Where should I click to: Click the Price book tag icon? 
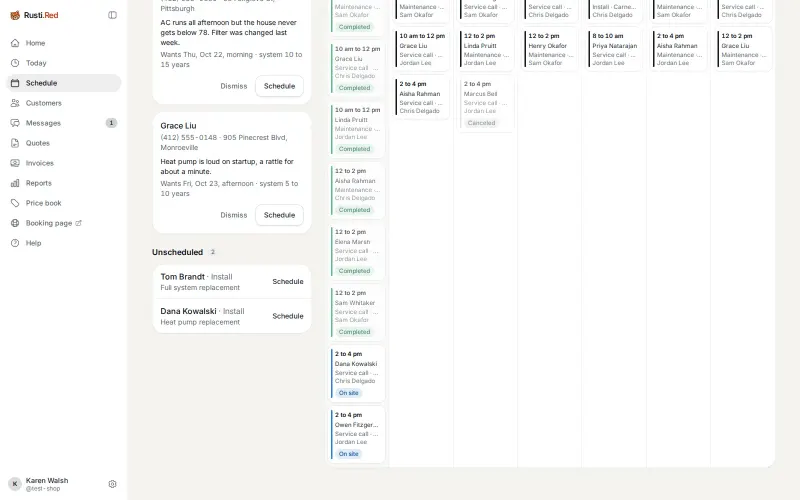[x=15, y=203]
